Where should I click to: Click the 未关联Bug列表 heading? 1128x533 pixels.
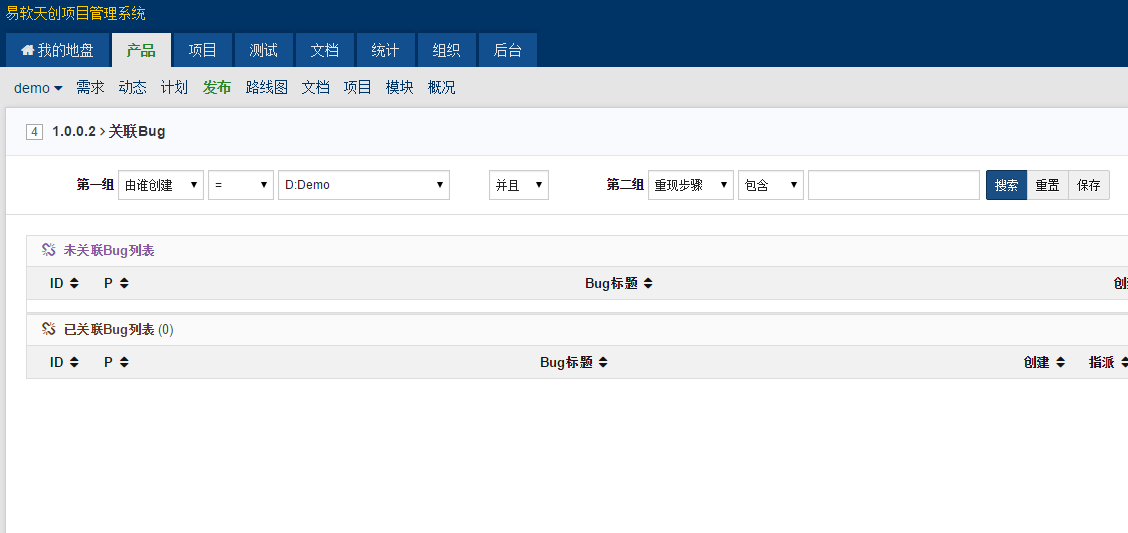click(x=109, y=250)
